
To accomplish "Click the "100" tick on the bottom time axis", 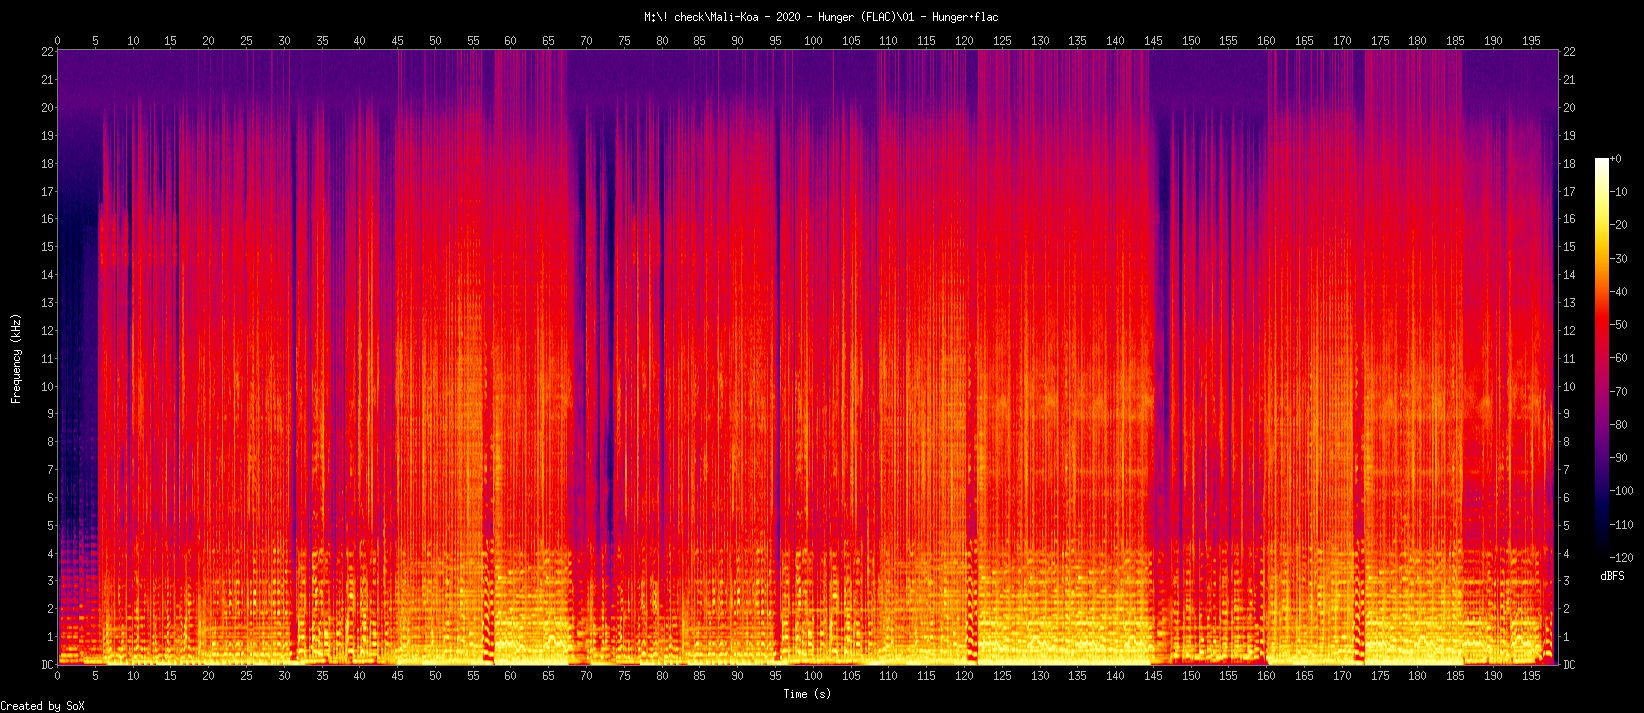I will [813, 676].
